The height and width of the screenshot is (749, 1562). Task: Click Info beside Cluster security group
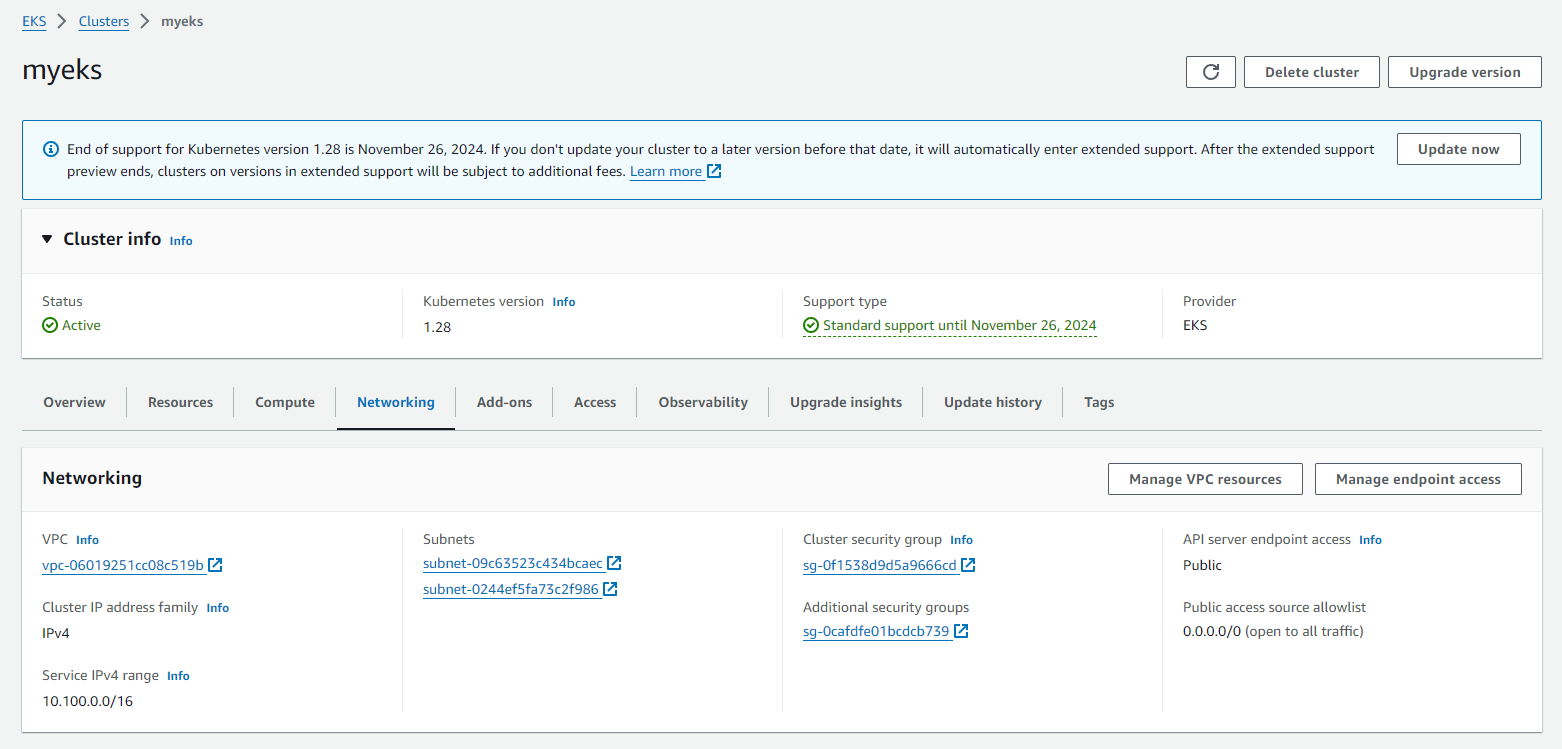[961, 539]
